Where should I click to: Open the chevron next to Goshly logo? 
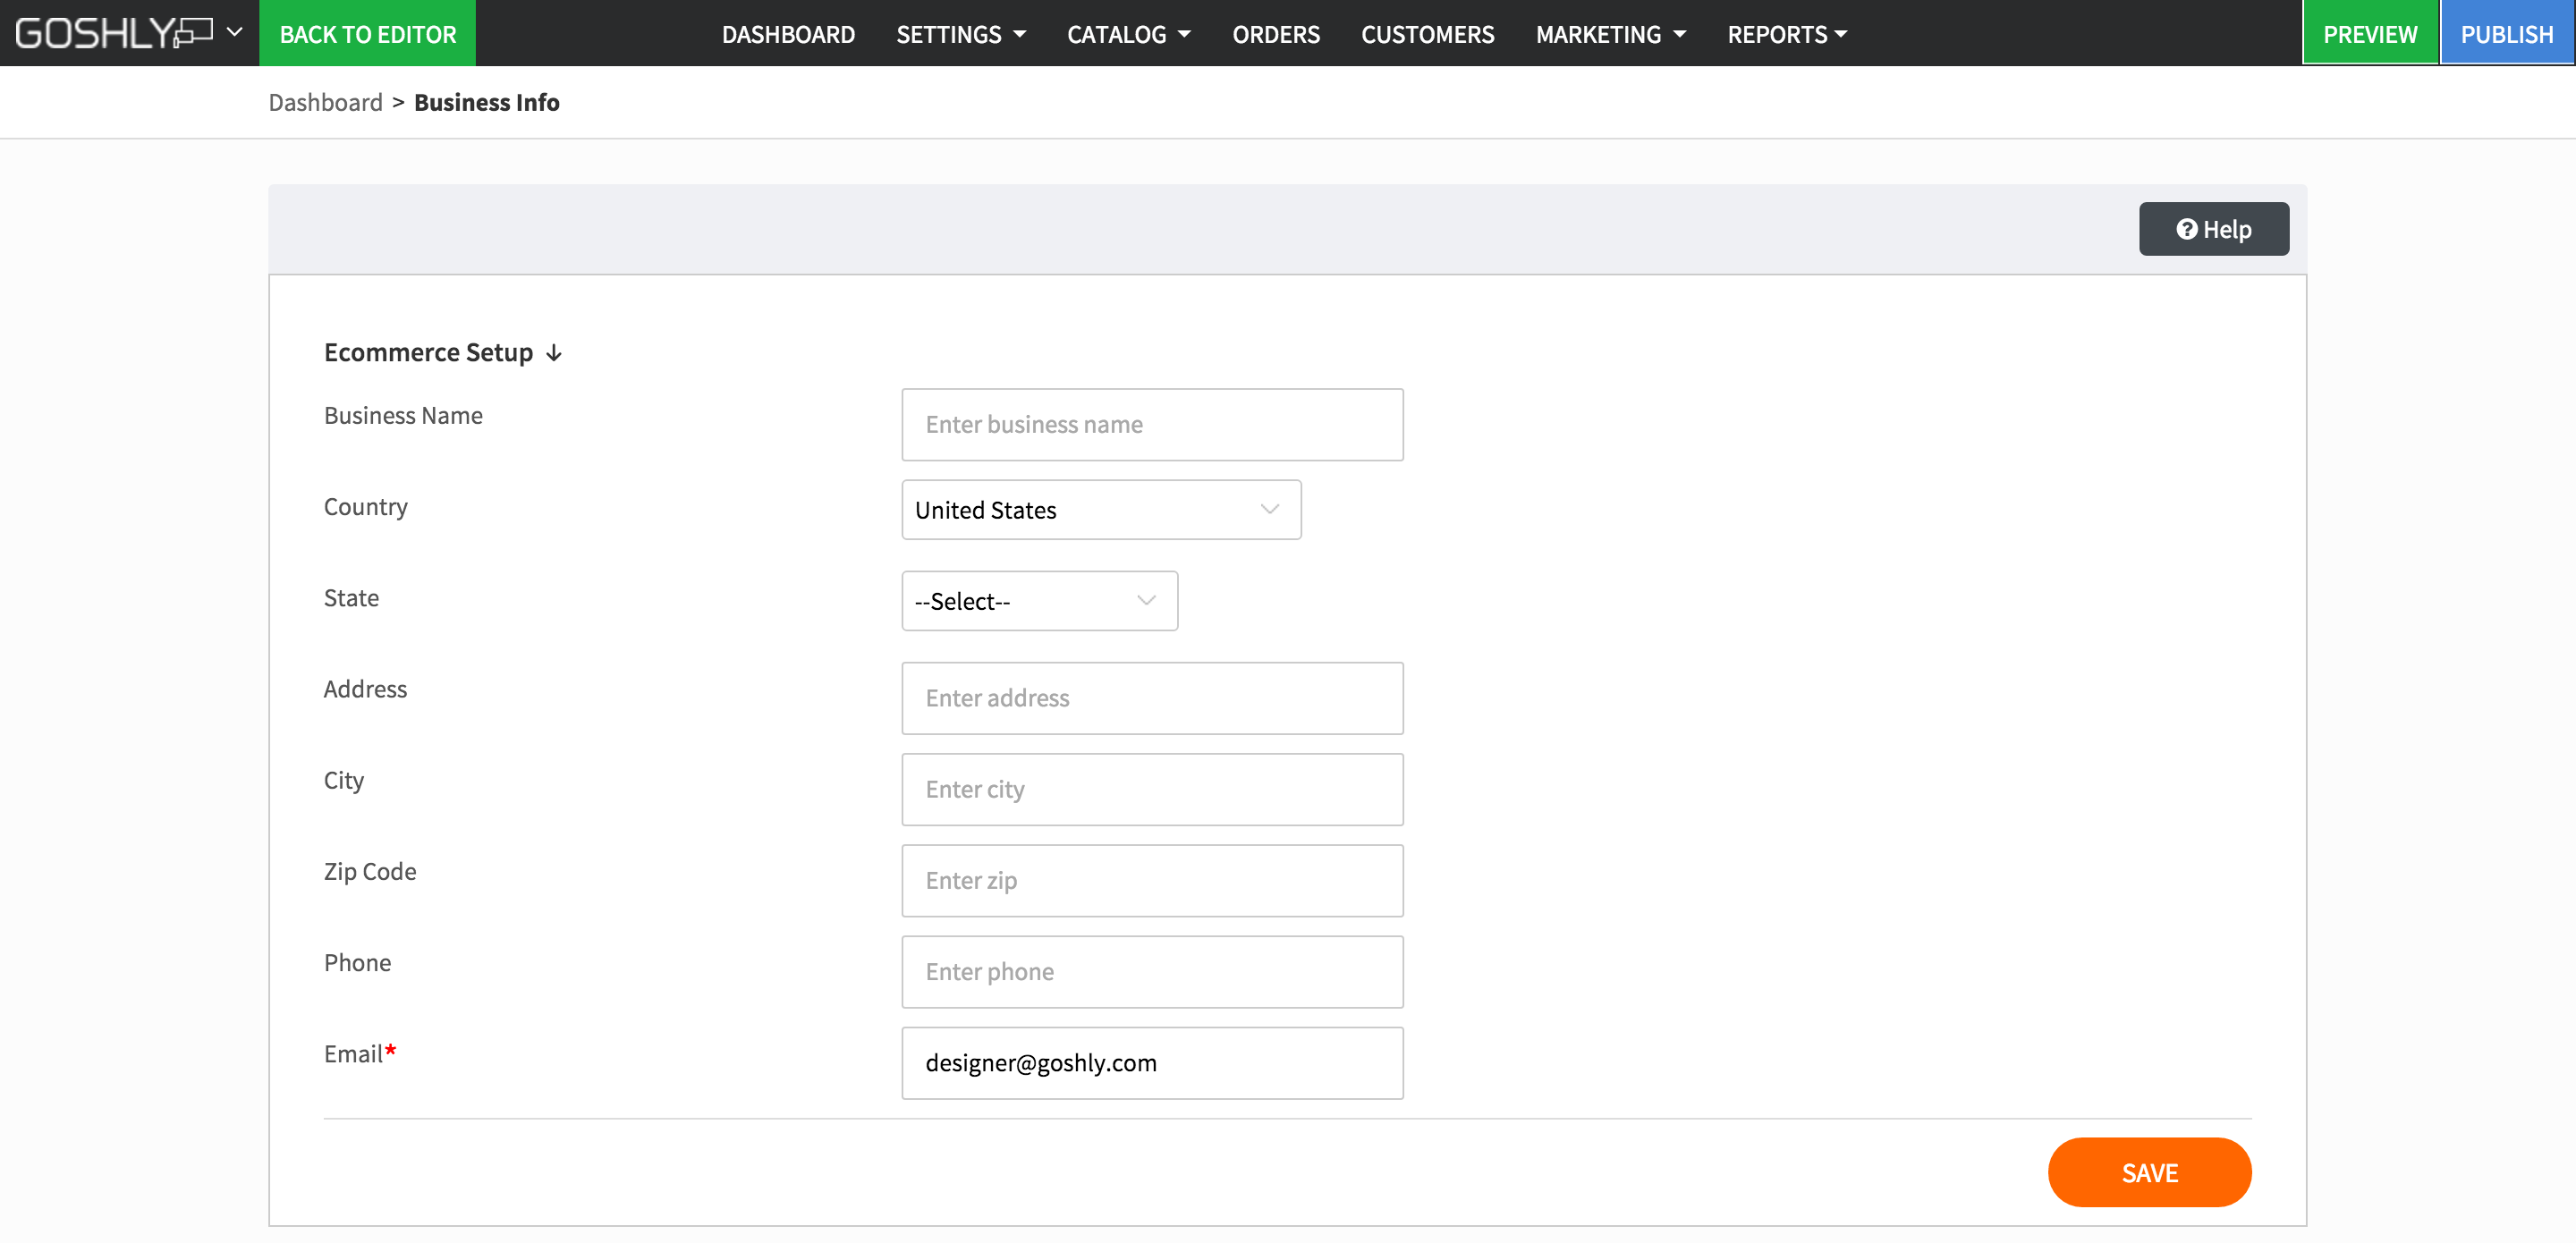tap(235, 32)
